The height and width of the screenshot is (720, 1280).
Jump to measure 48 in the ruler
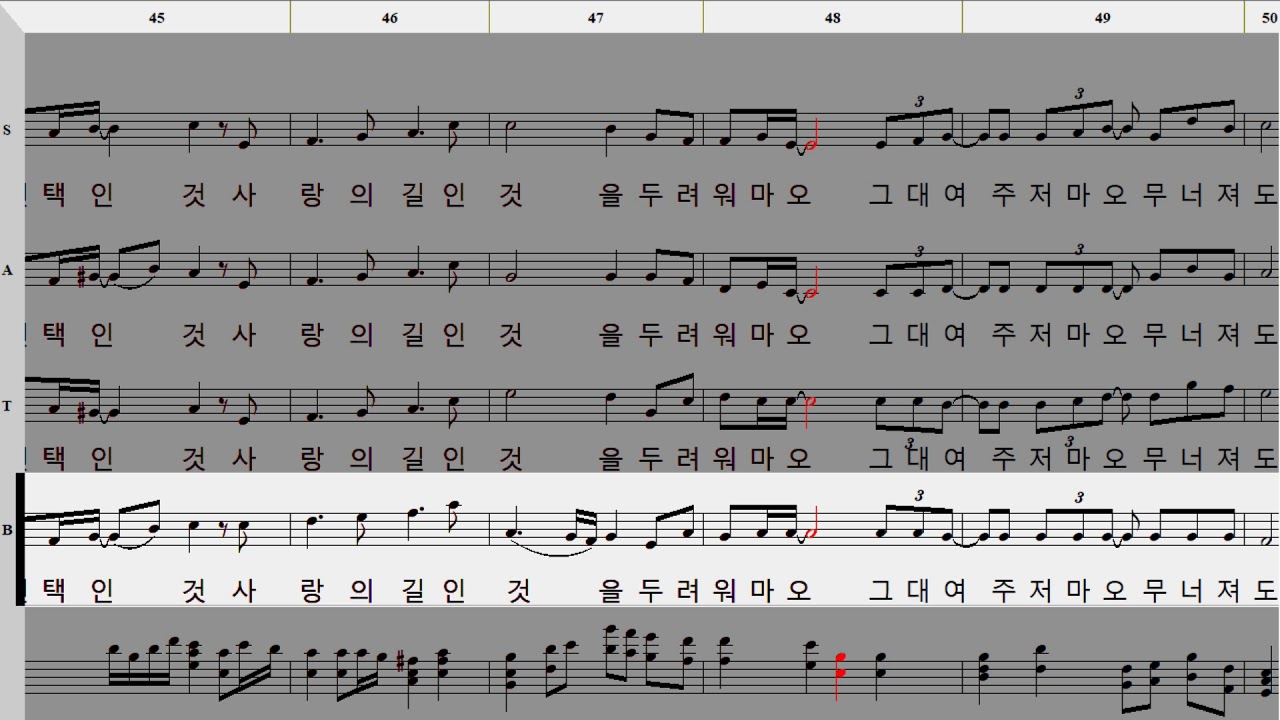[x=833, y=17]
